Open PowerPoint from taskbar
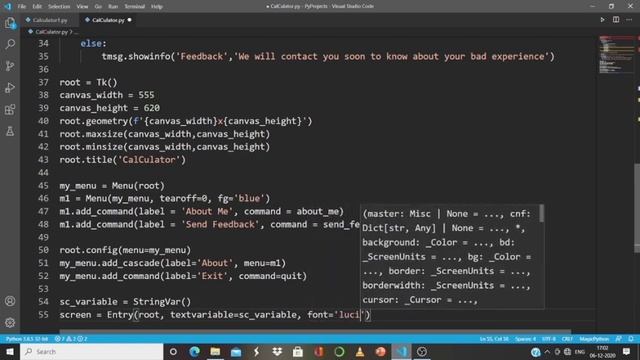The image size is (640, 360). [x=381, y=351]
